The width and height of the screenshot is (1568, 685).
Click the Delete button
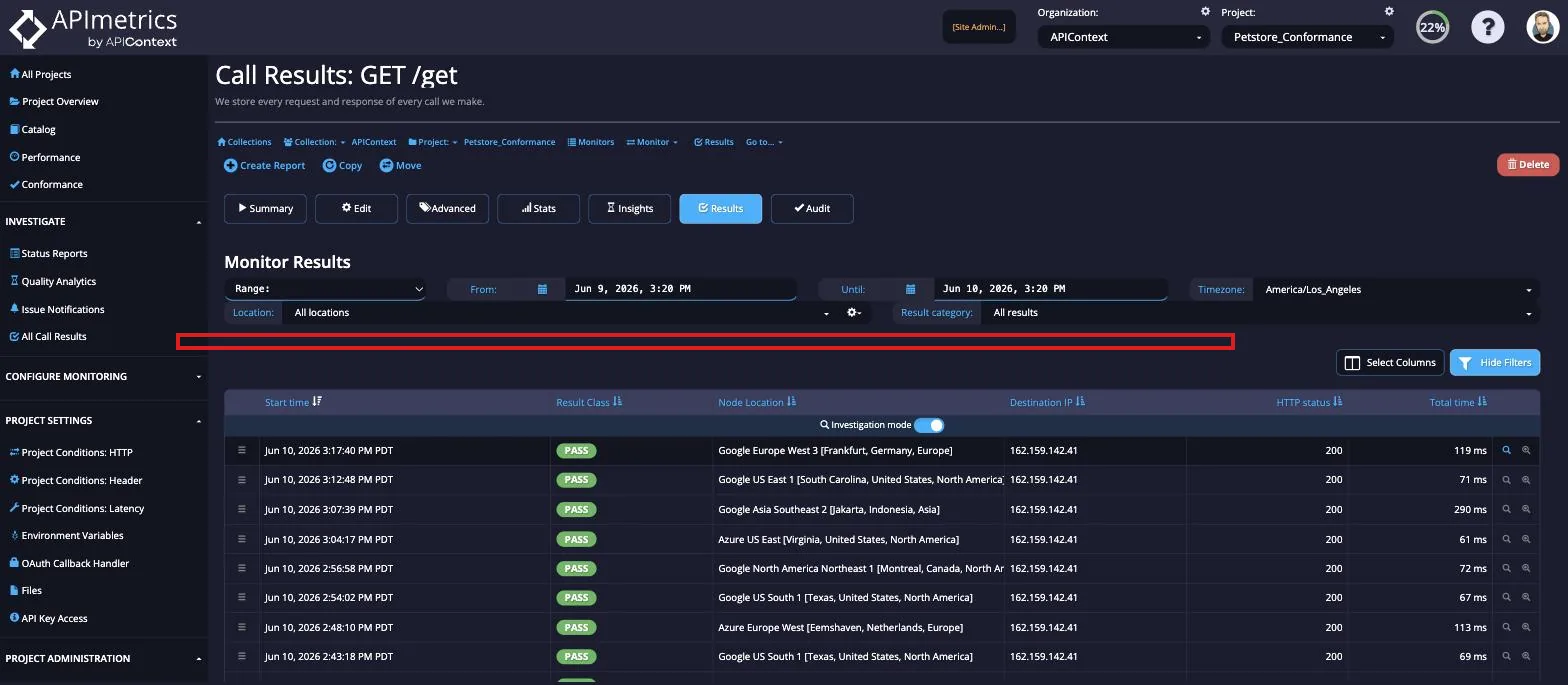(x=1528, y=164)
